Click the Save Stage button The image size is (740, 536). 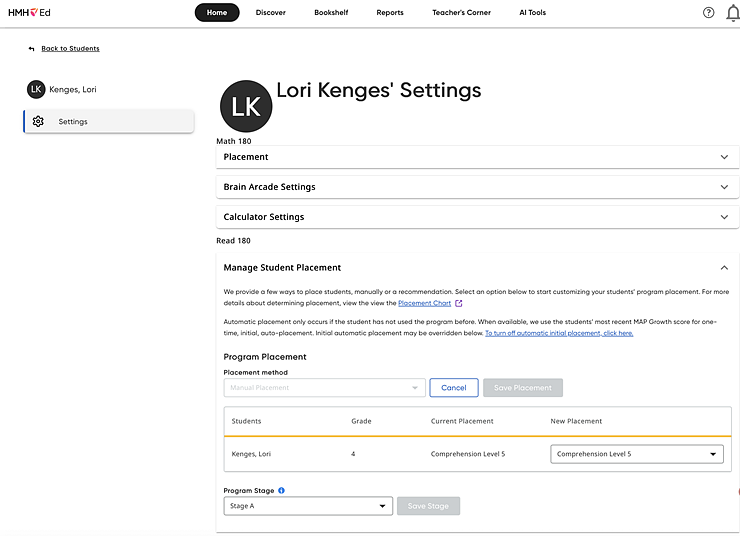click(428, 506)
